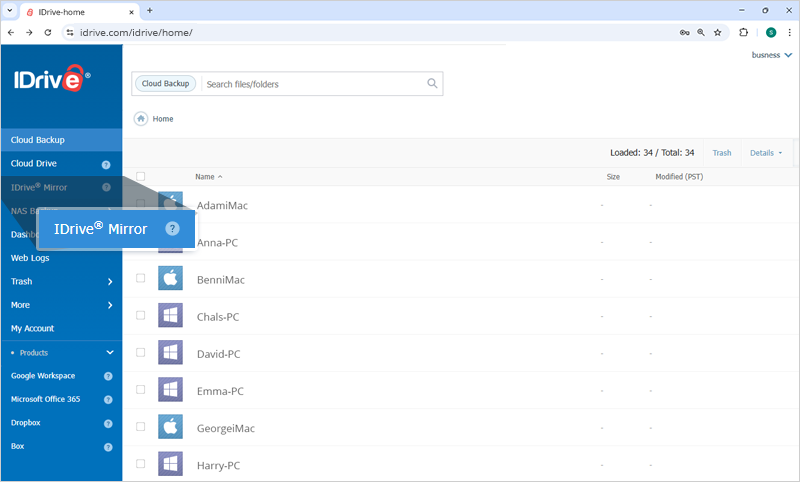
Task: Open the business account dropdown
Action: (771, 55)
